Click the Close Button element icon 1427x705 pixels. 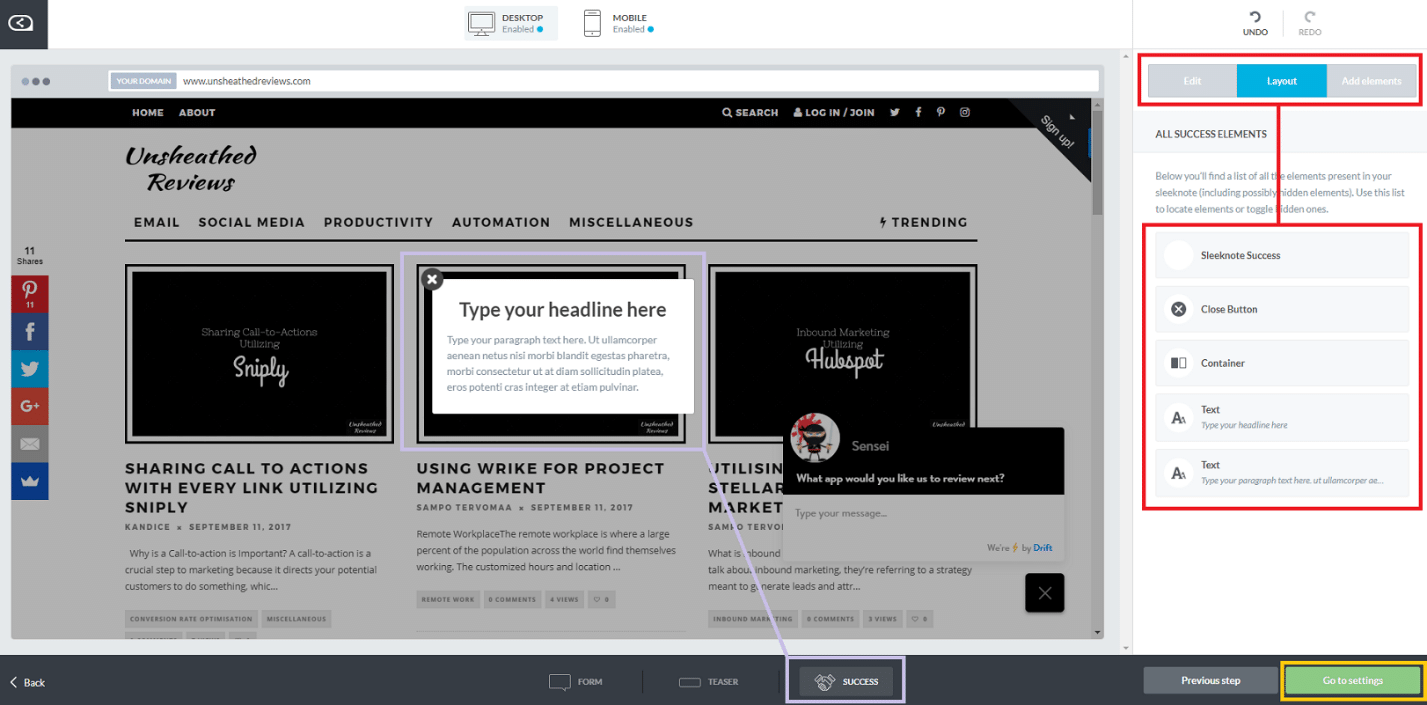tap(1179, 309)
